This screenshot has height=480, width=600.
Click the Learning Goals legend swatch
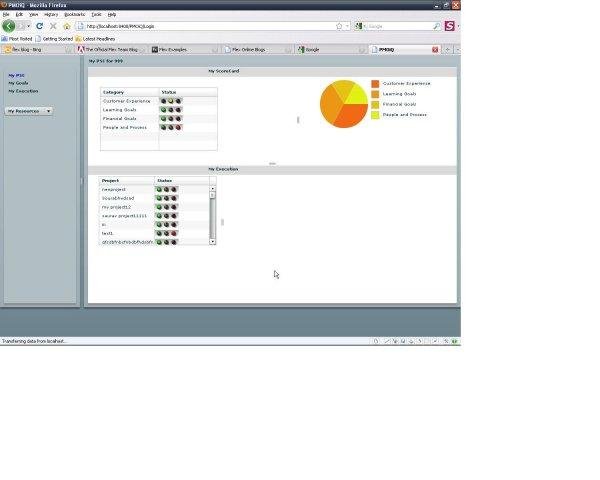[x=375, y=94]
